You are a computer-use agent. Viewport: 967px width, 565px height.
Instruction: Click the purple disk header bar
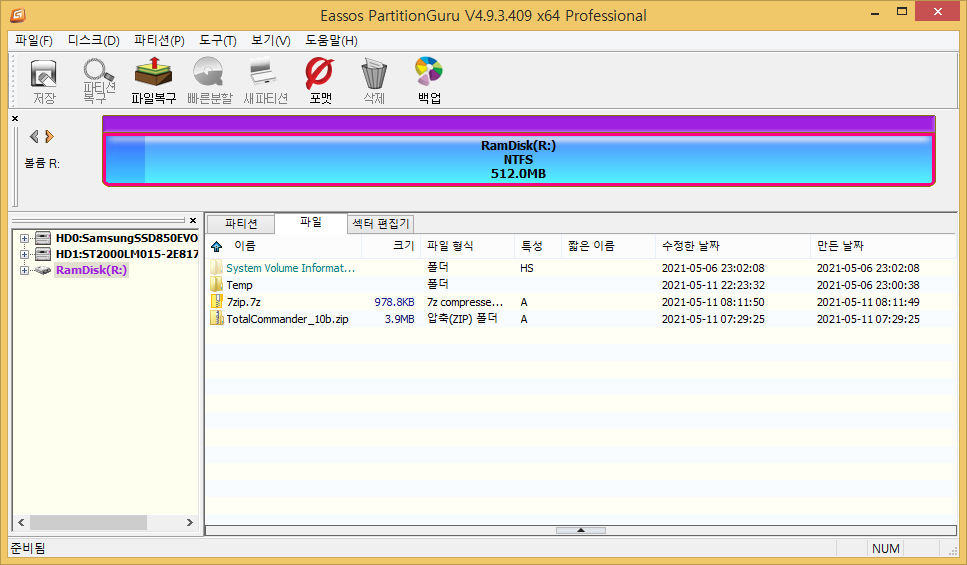point(519,123)
